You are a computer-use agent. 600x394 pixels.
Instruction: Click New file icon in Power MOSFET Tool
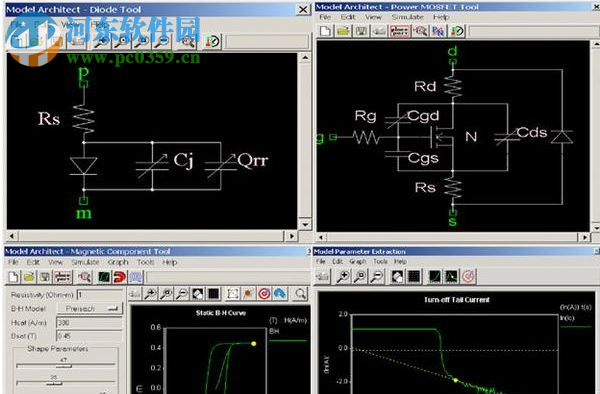click(x=326, y=31)
